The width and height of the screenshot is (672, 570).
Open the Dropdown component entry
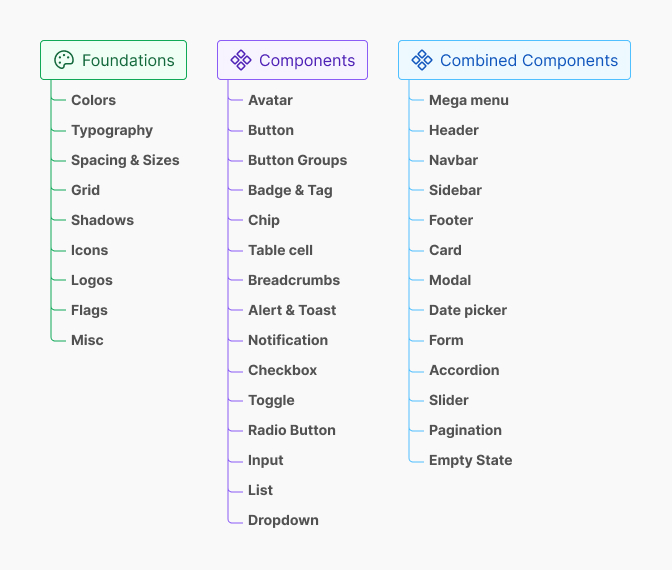[x=283, y=520]
